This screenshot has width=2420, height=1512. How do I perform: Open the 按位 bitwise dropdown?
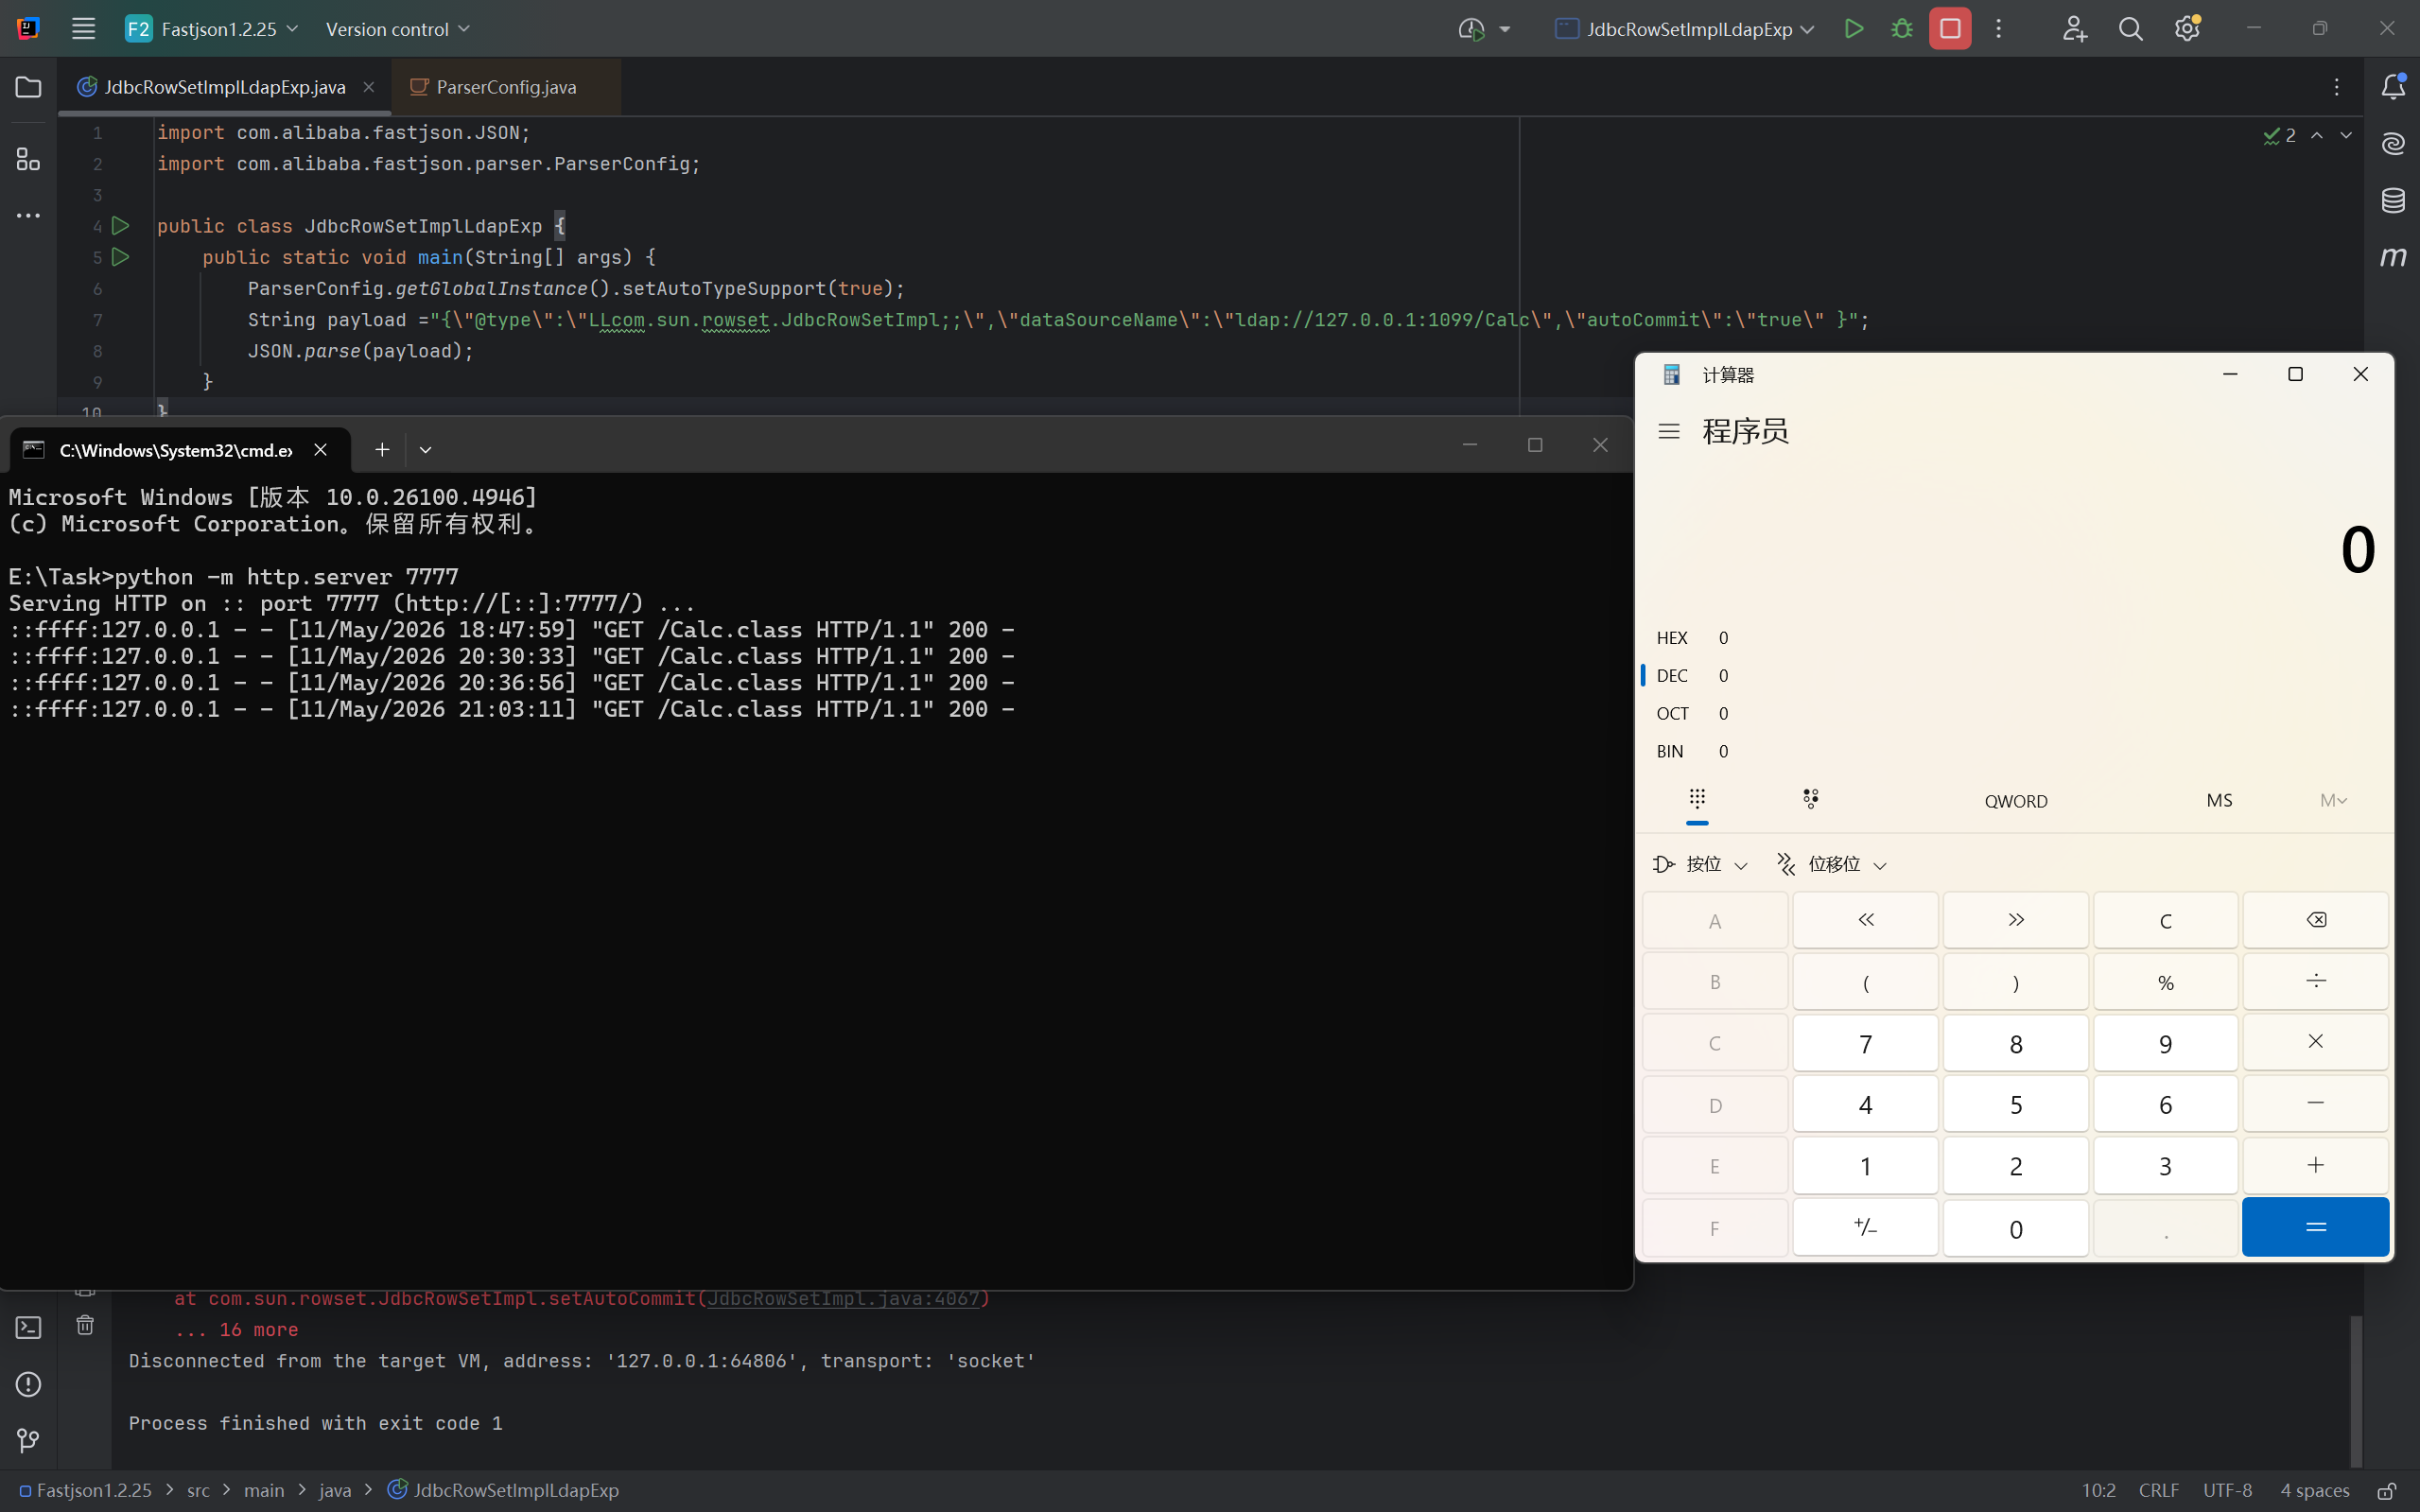(1699, 865)
